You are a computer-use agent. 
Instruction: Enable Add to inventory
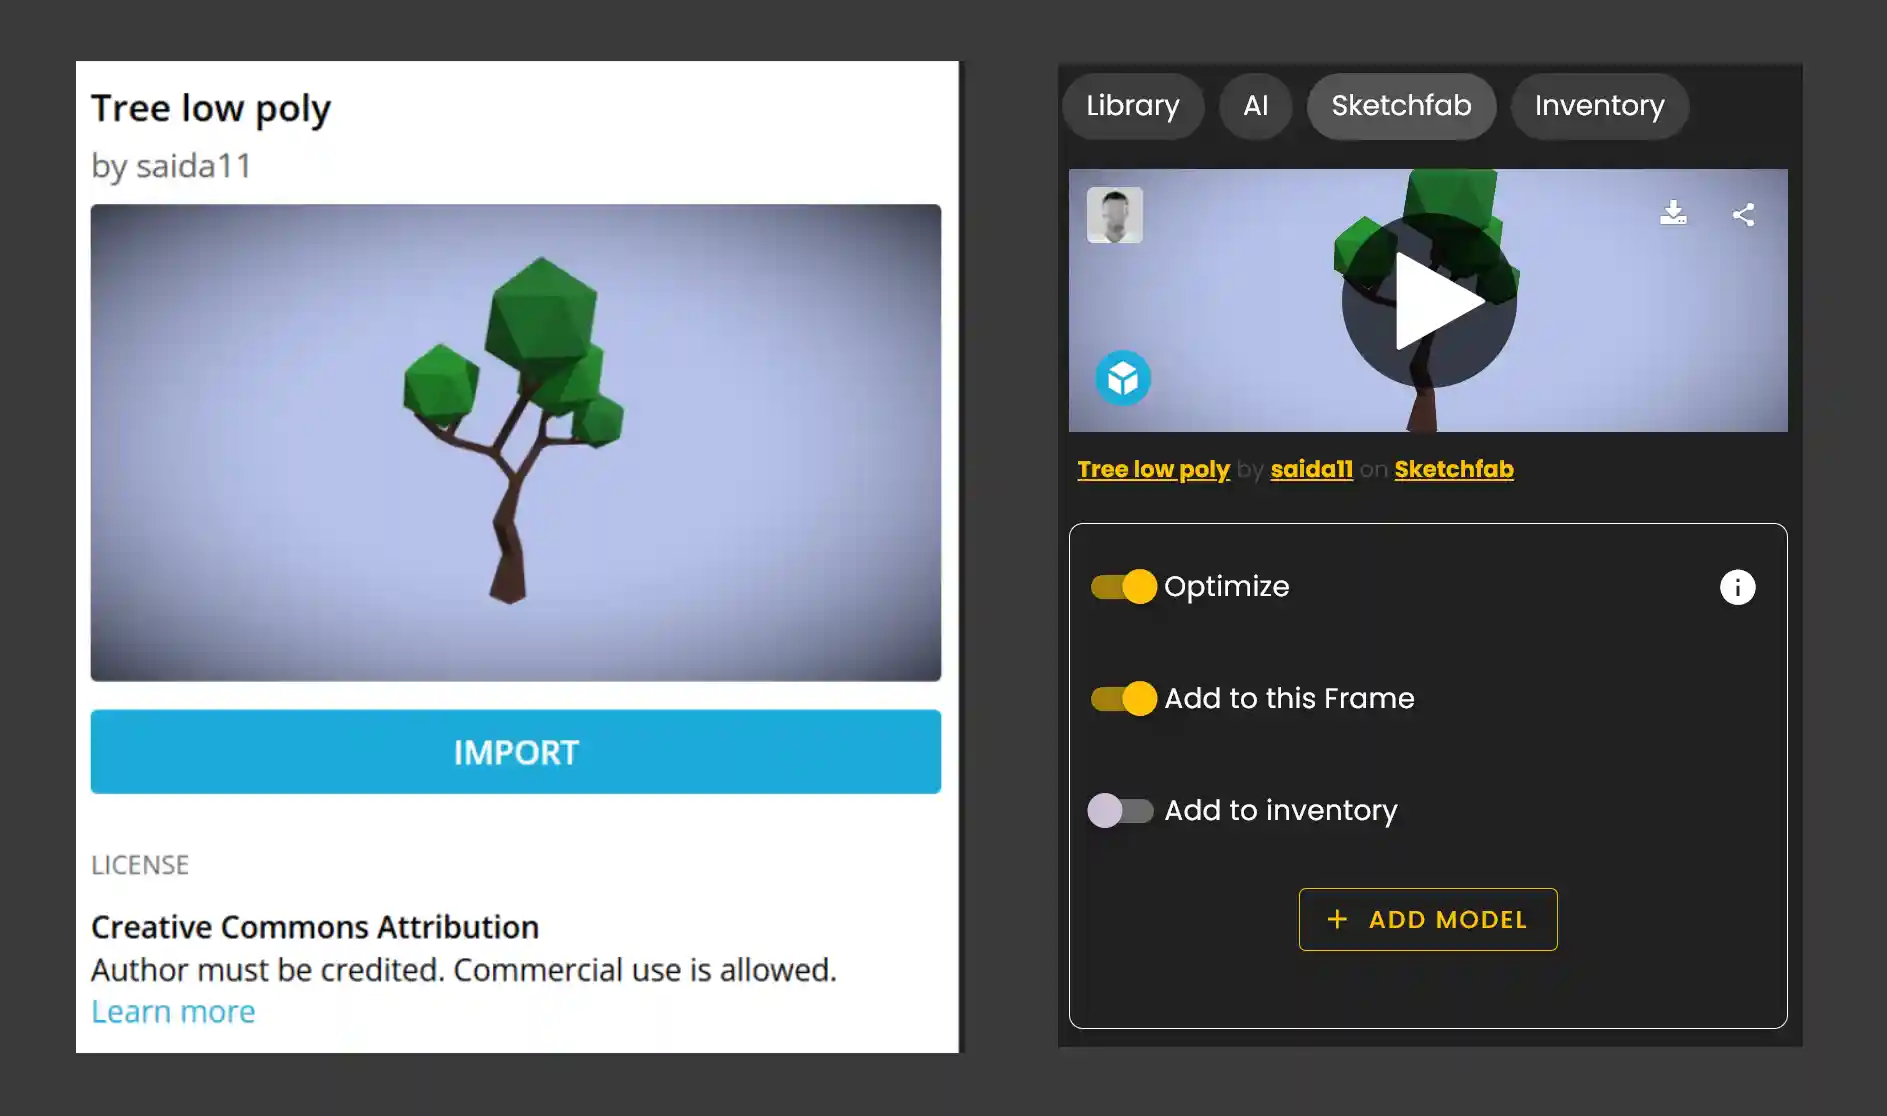1120,811
